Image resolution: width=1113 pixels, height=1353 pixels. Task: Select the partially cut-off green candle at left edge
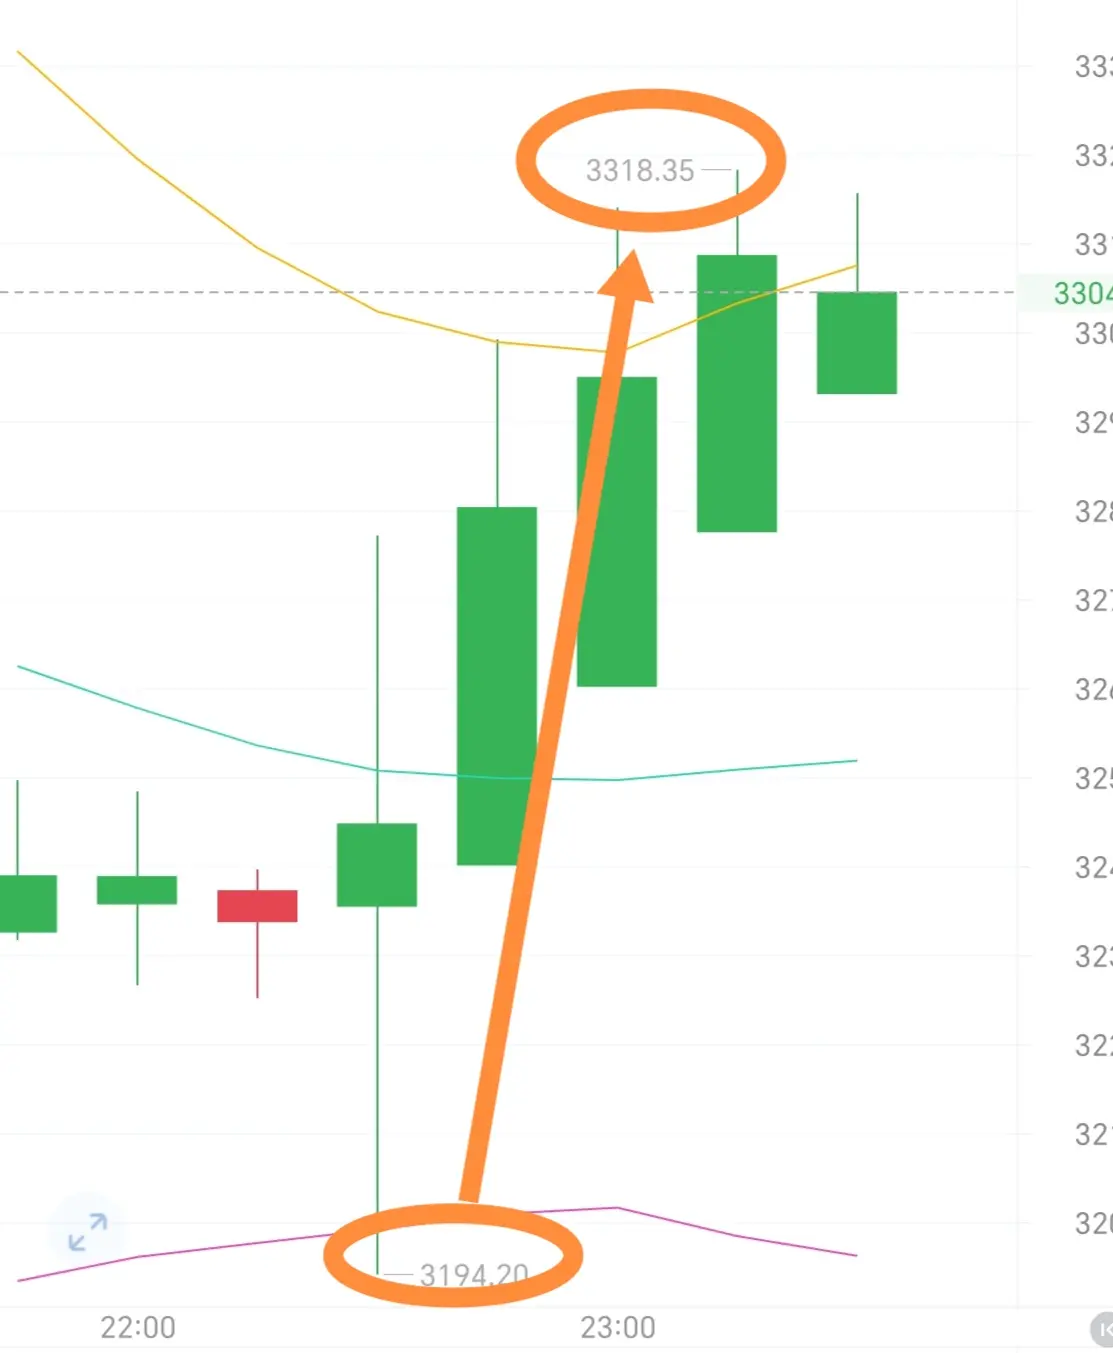click(x=28, y=904)
